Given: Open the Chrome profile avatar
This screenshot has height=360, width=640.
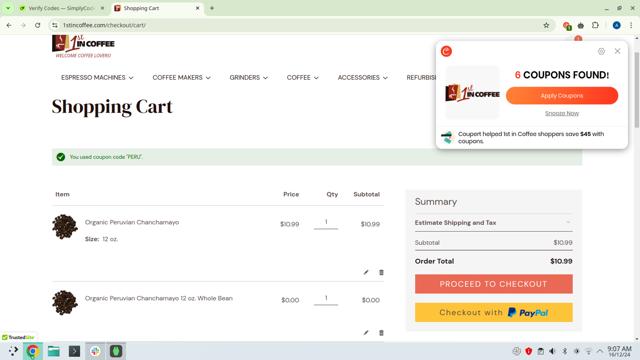Looking at the screenshot, I should pos(616,25).
